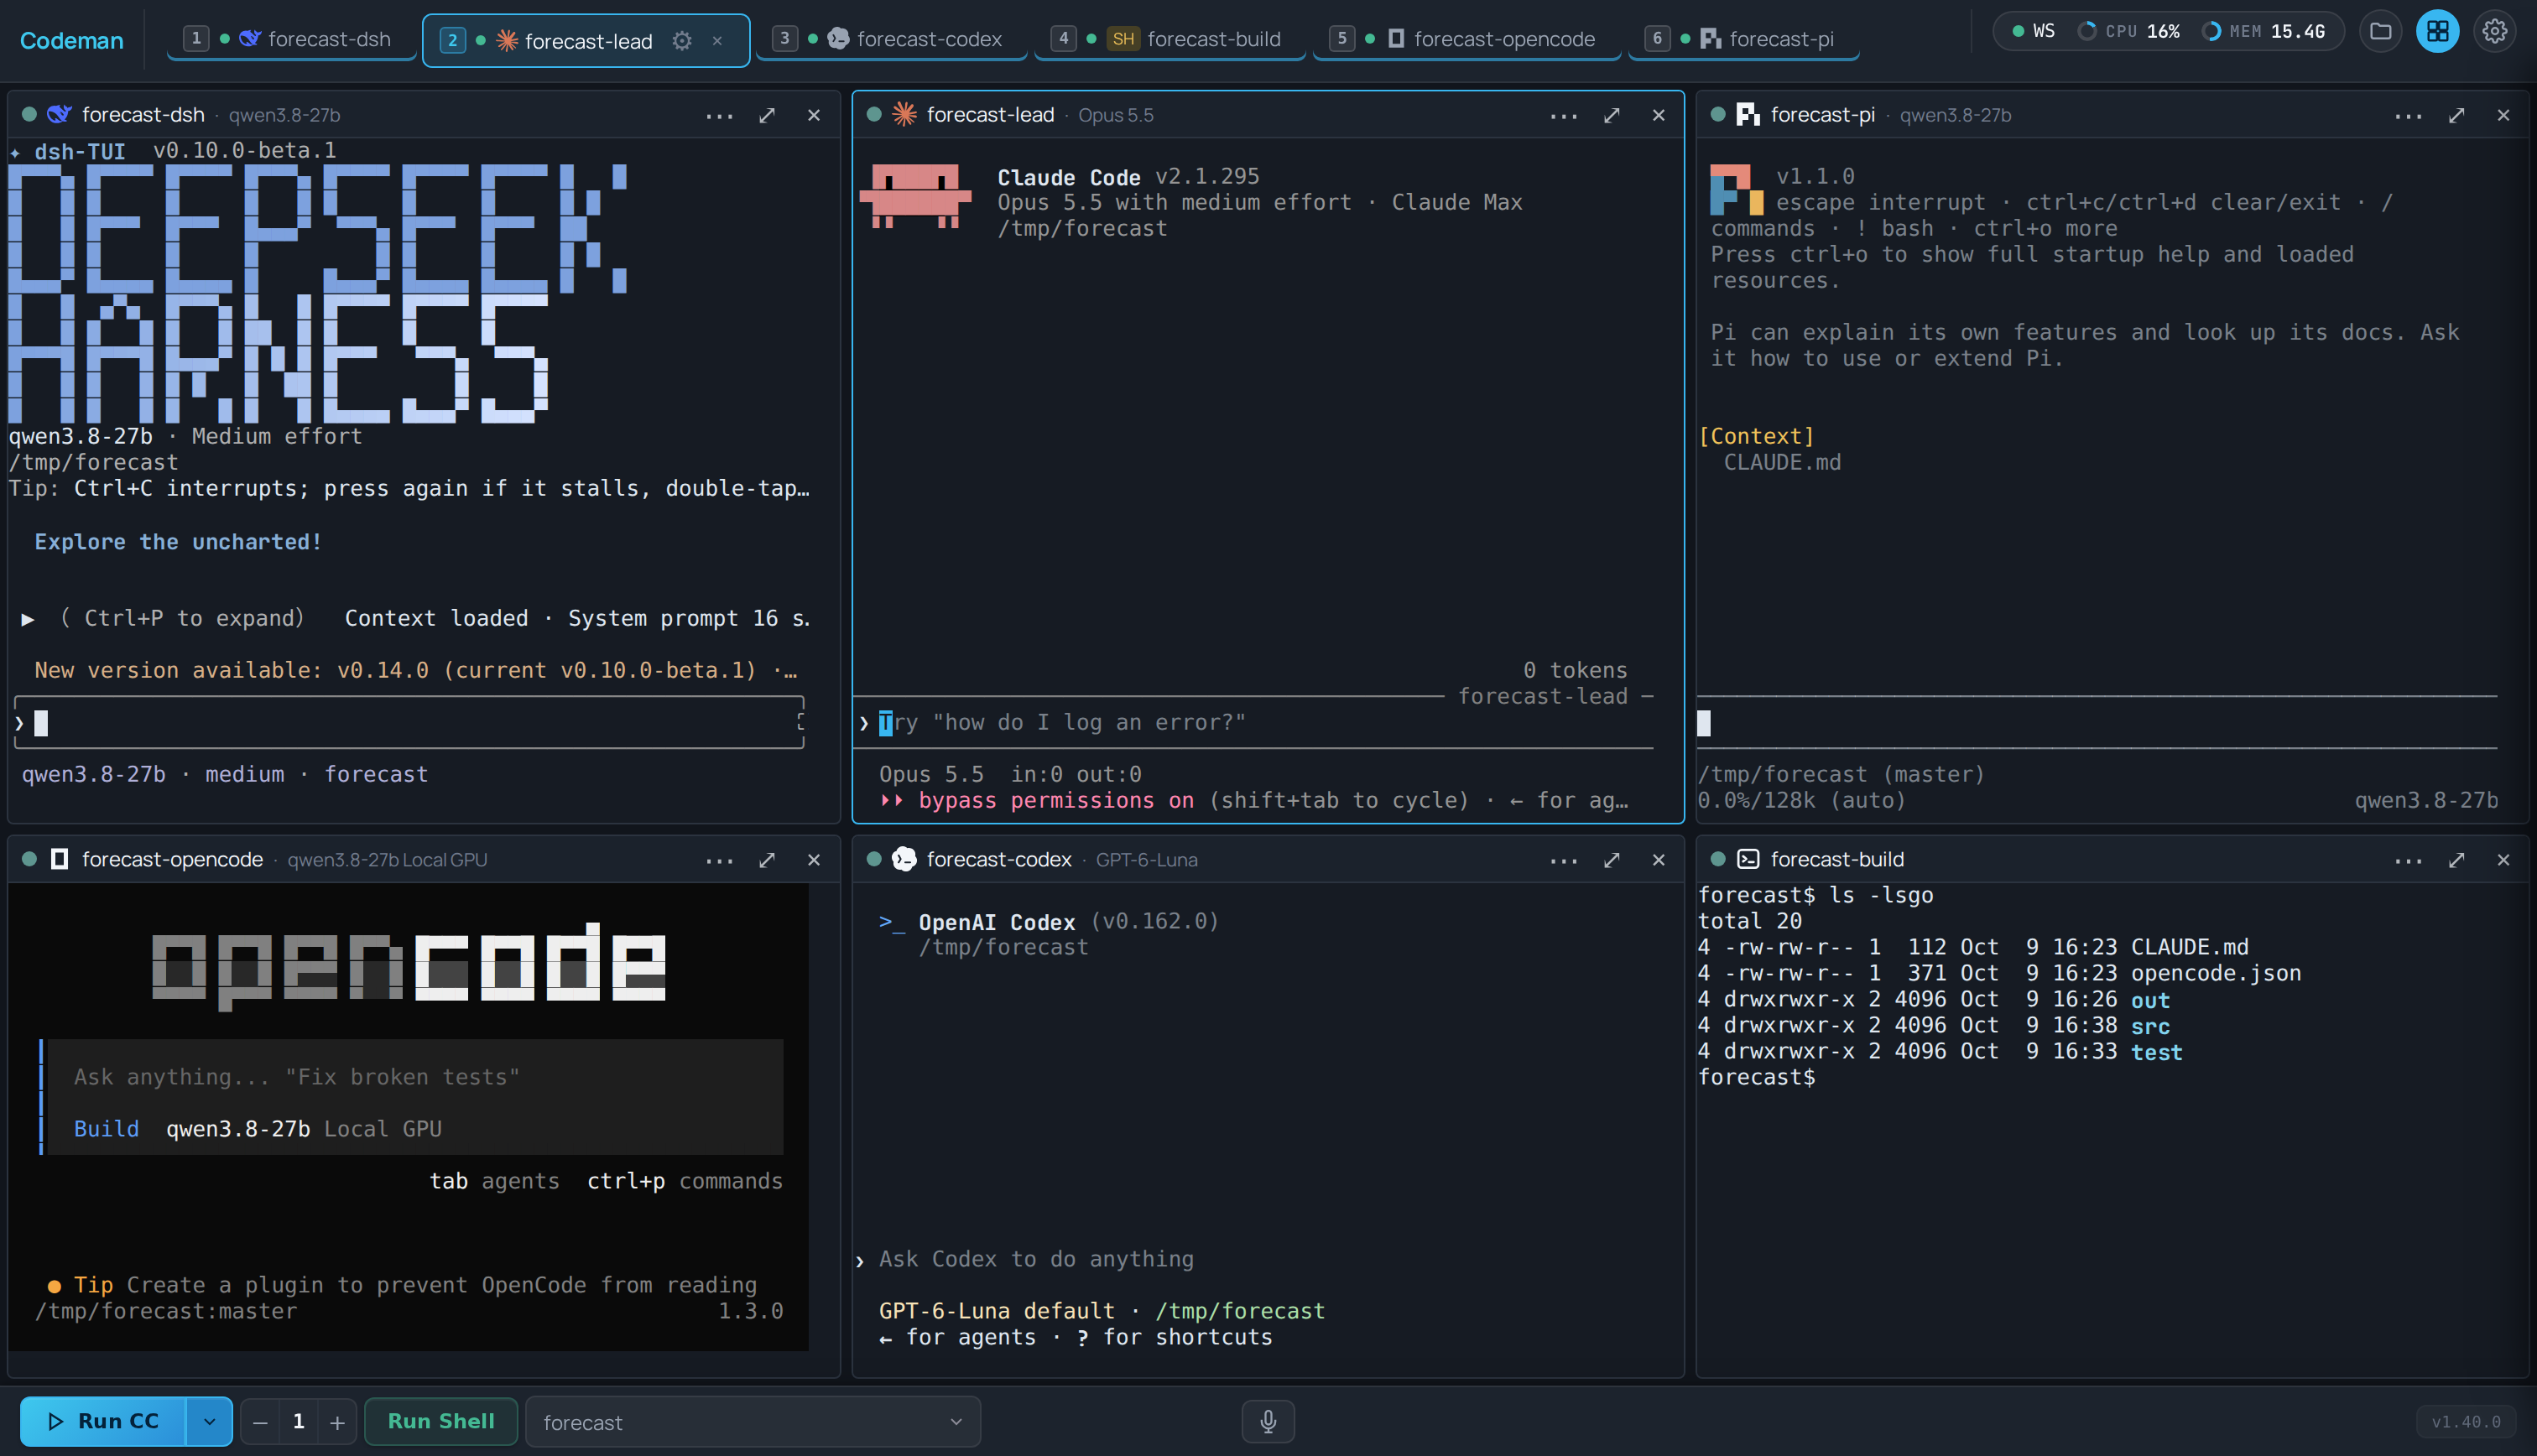Click the Codeman logo text

[x=72, y=41]
